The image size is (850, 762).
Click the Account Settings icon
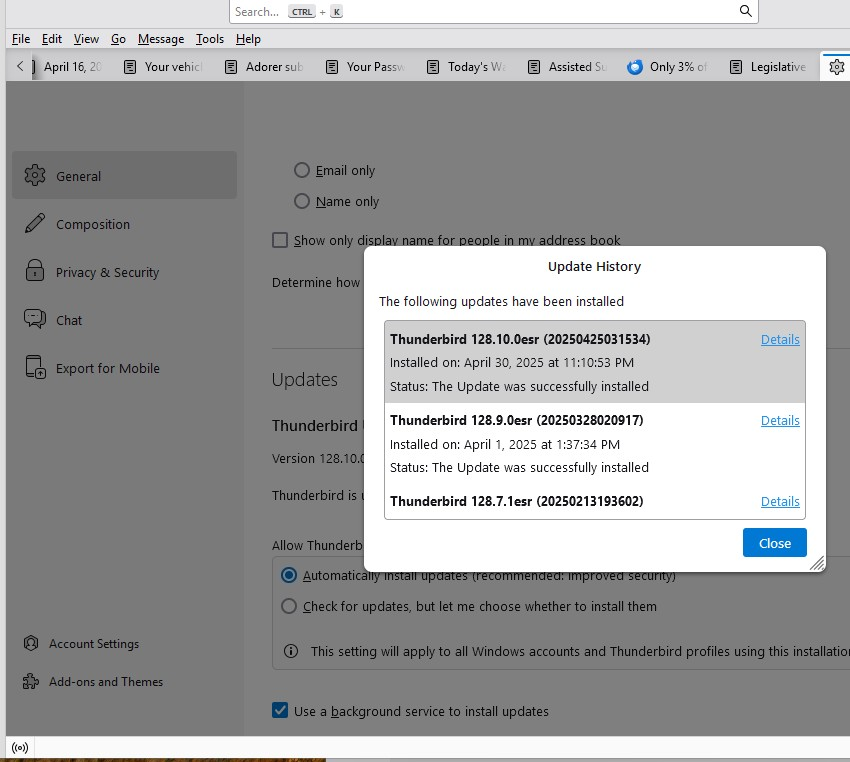click(31, 643)
